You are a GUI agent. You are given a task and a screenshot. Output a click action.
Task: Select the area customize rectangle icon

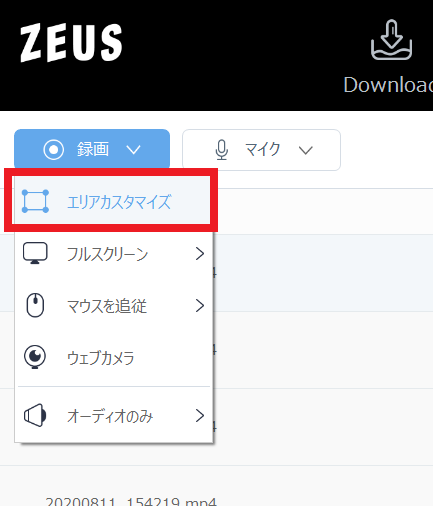(35, 201)
